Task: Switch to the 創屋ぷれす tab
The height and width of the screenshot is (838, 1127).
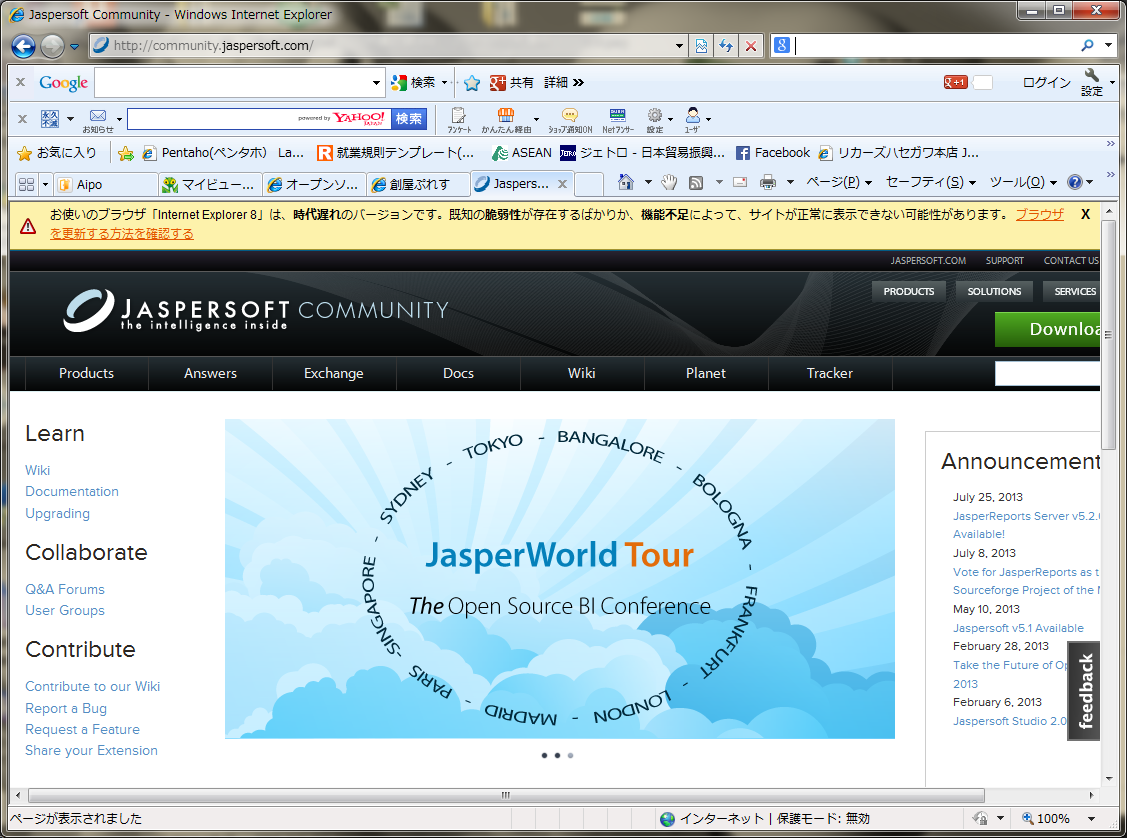Action: 418,185
